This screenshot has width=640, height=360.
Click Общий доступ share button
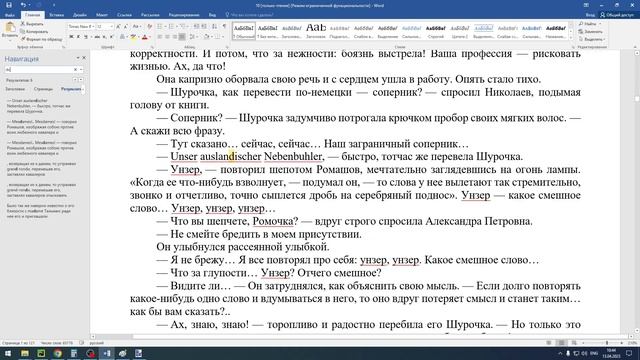tap(617, 15)
